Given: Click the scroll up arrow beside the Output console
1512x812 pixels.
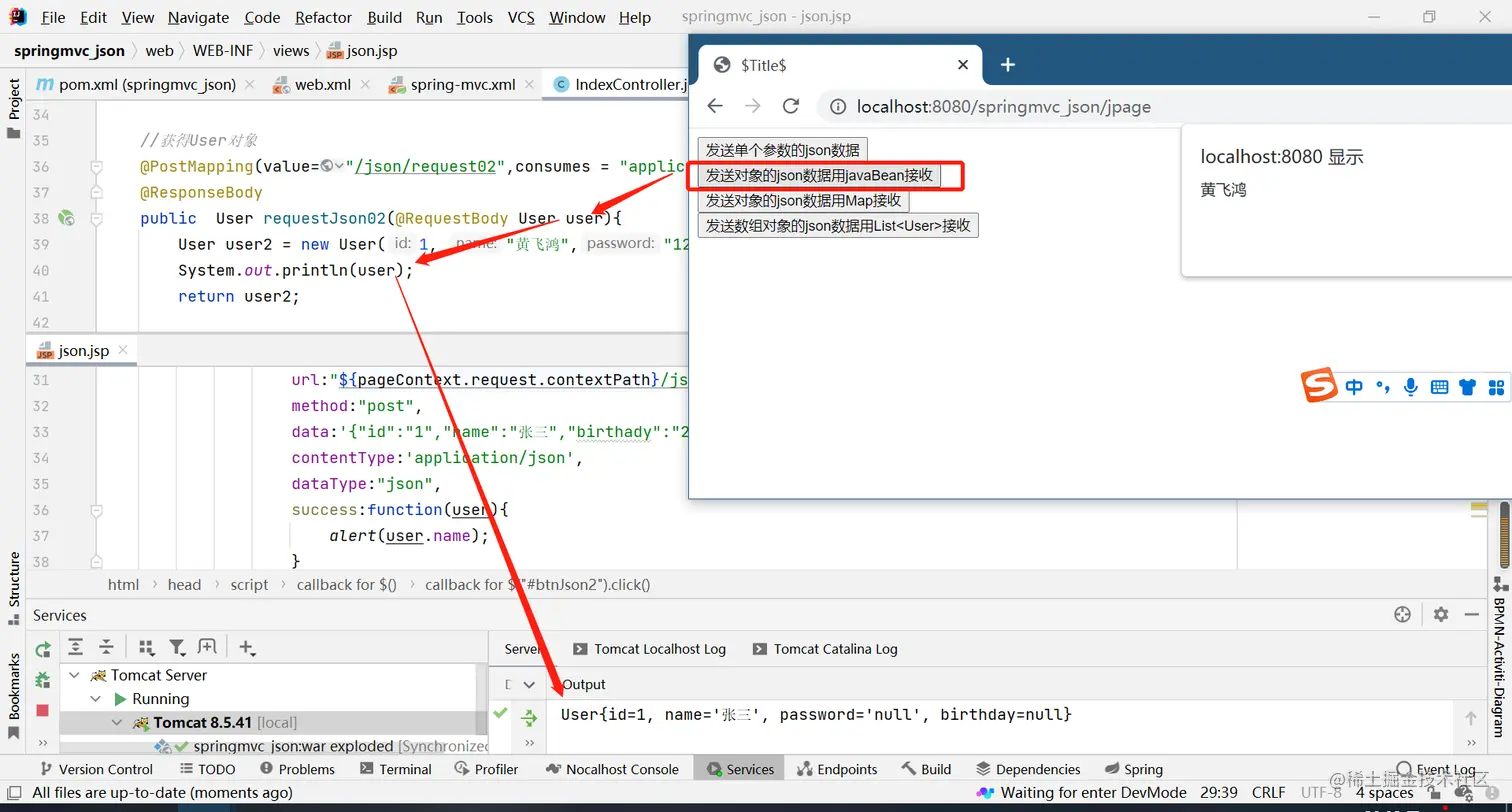Looking at the screenshot, I should point(1470,718).
